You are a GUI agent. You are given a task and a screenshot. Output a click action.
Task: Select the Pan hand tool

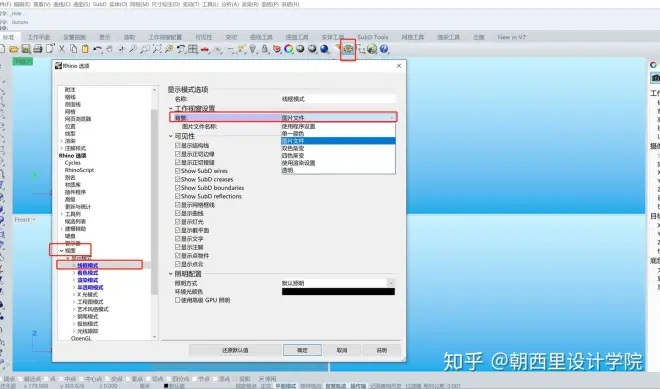tap(109, 49)
